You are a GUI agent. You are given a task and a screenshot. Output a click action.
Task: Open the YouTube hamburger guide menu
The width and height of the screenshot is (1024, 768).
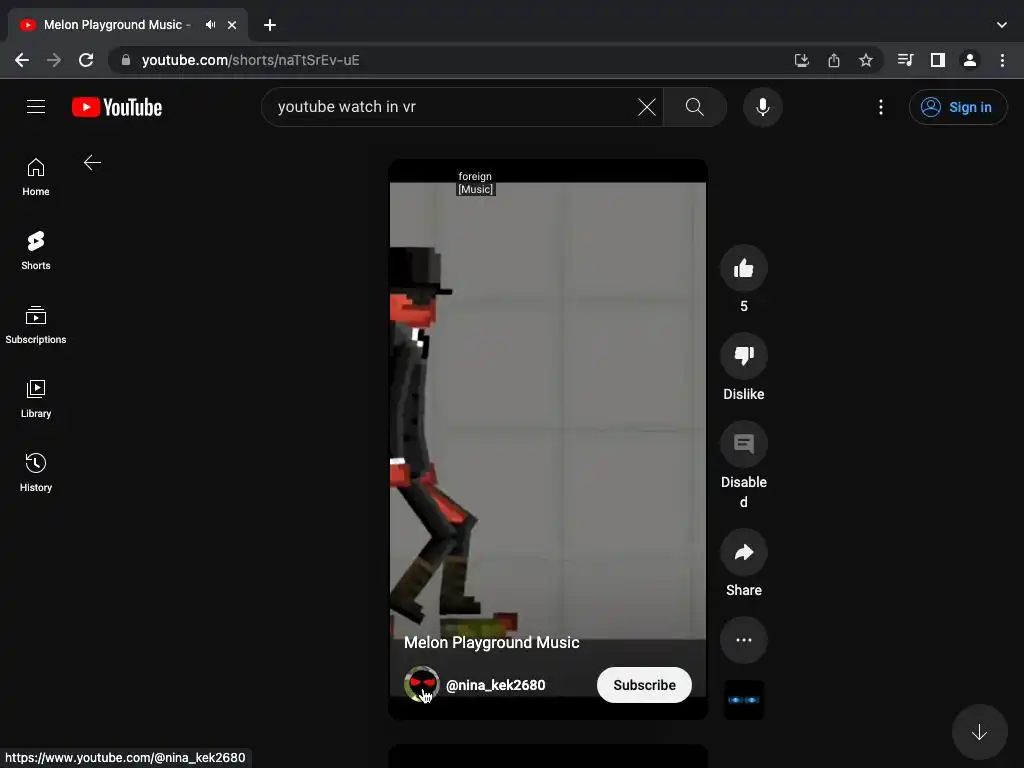[x=36, y=106]
